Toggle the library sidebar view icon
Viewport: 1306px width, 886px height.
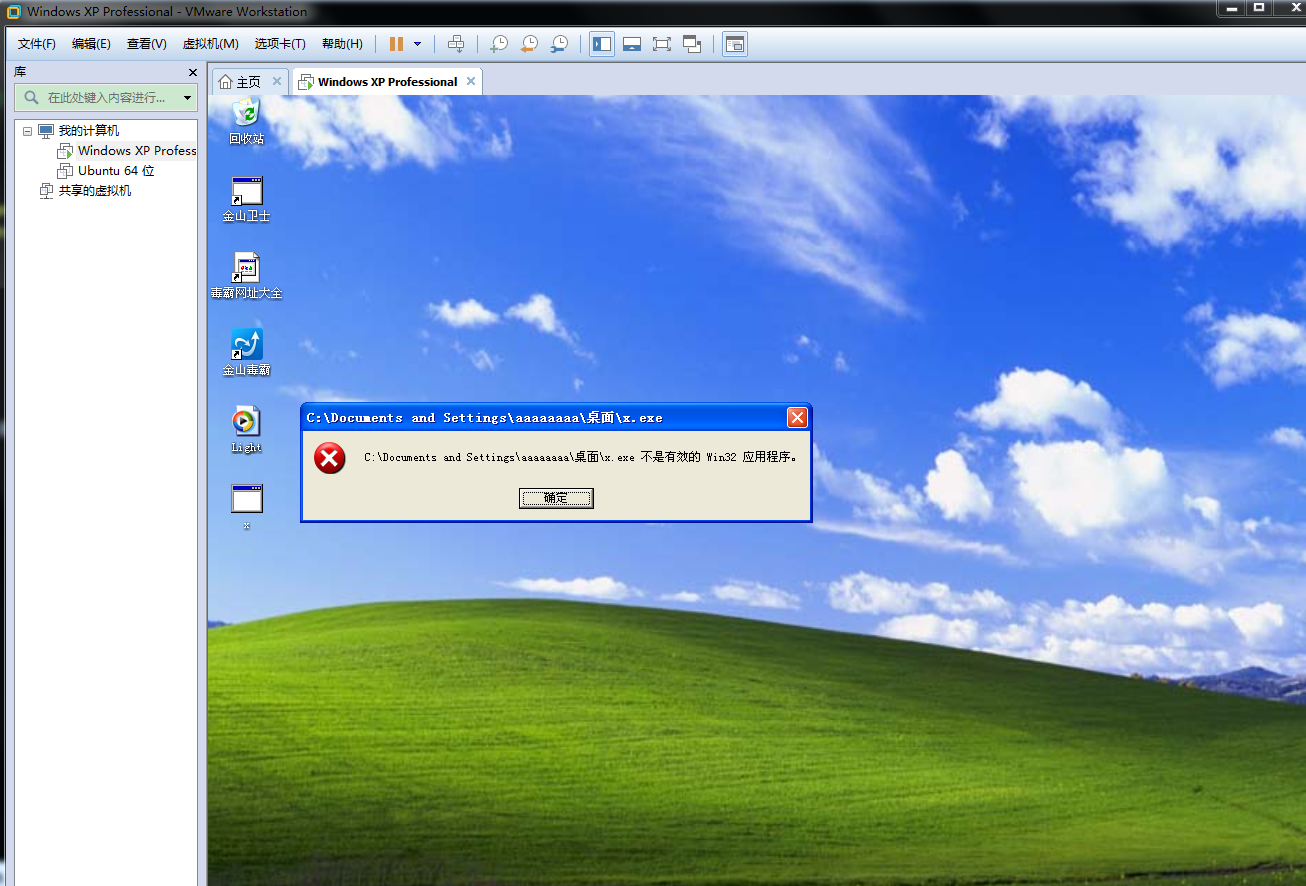pyautogui.click(x=602, y=44)
